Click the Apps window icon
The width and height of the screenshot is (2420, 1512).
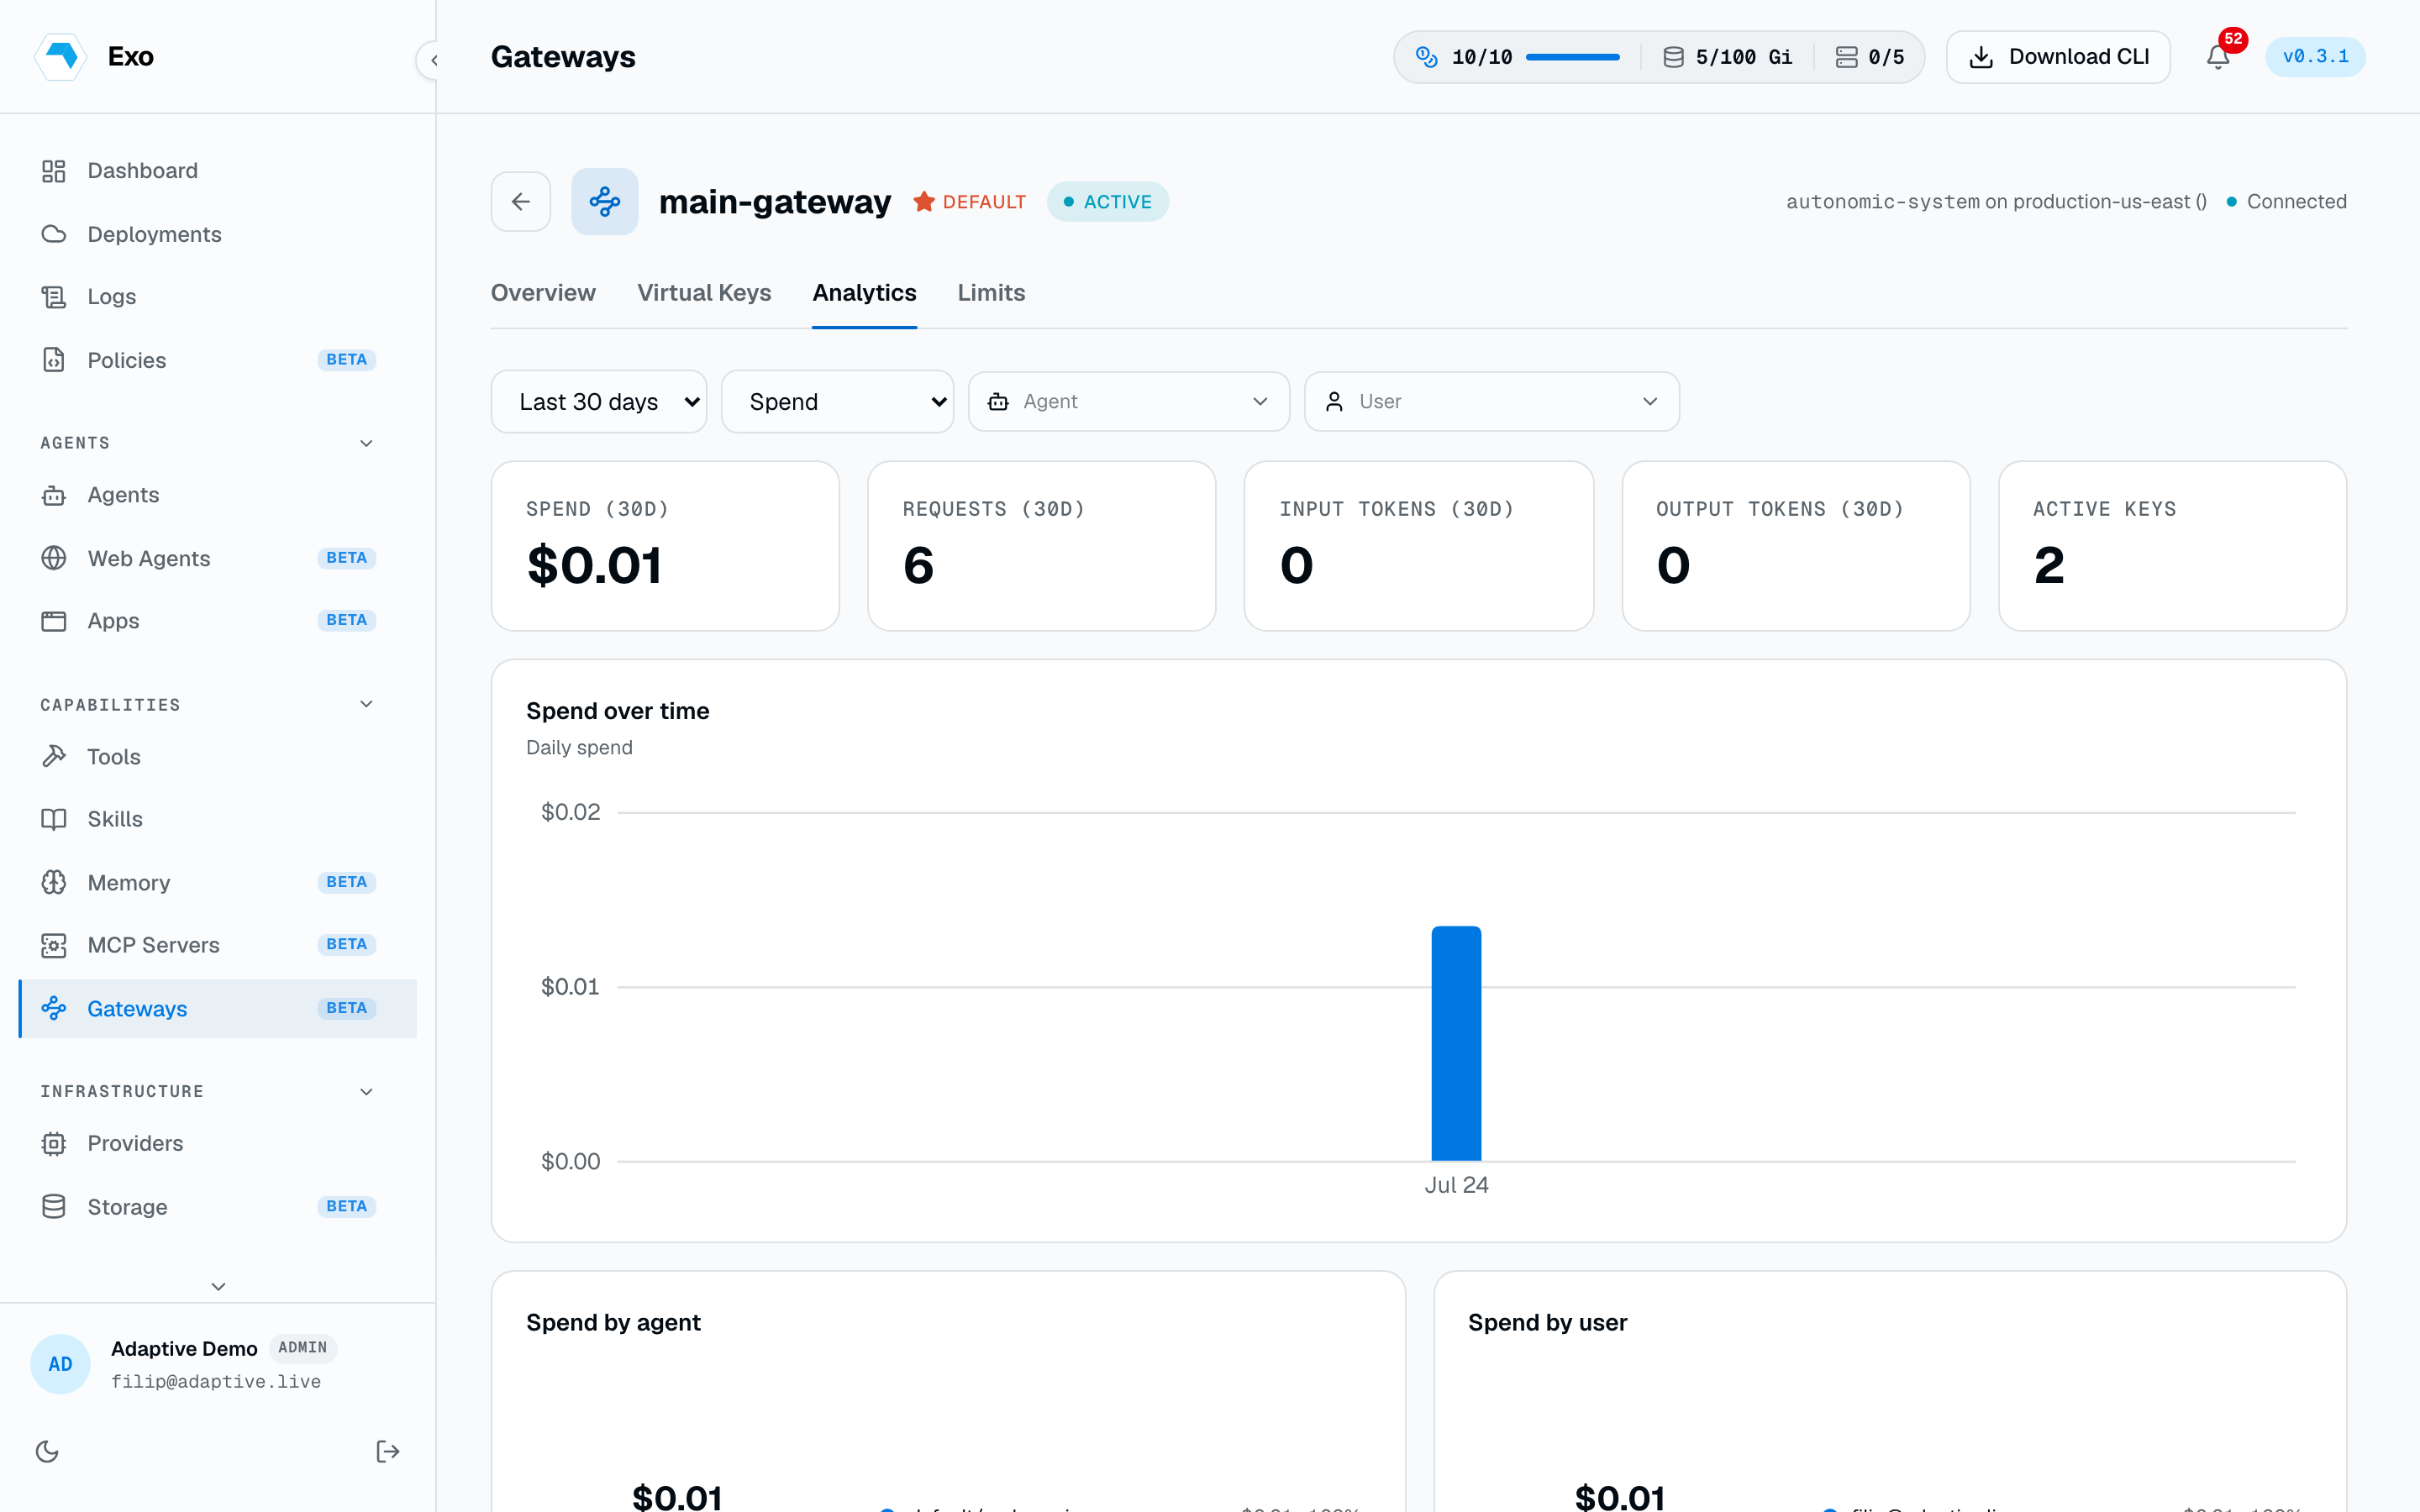tap(54, 621)
